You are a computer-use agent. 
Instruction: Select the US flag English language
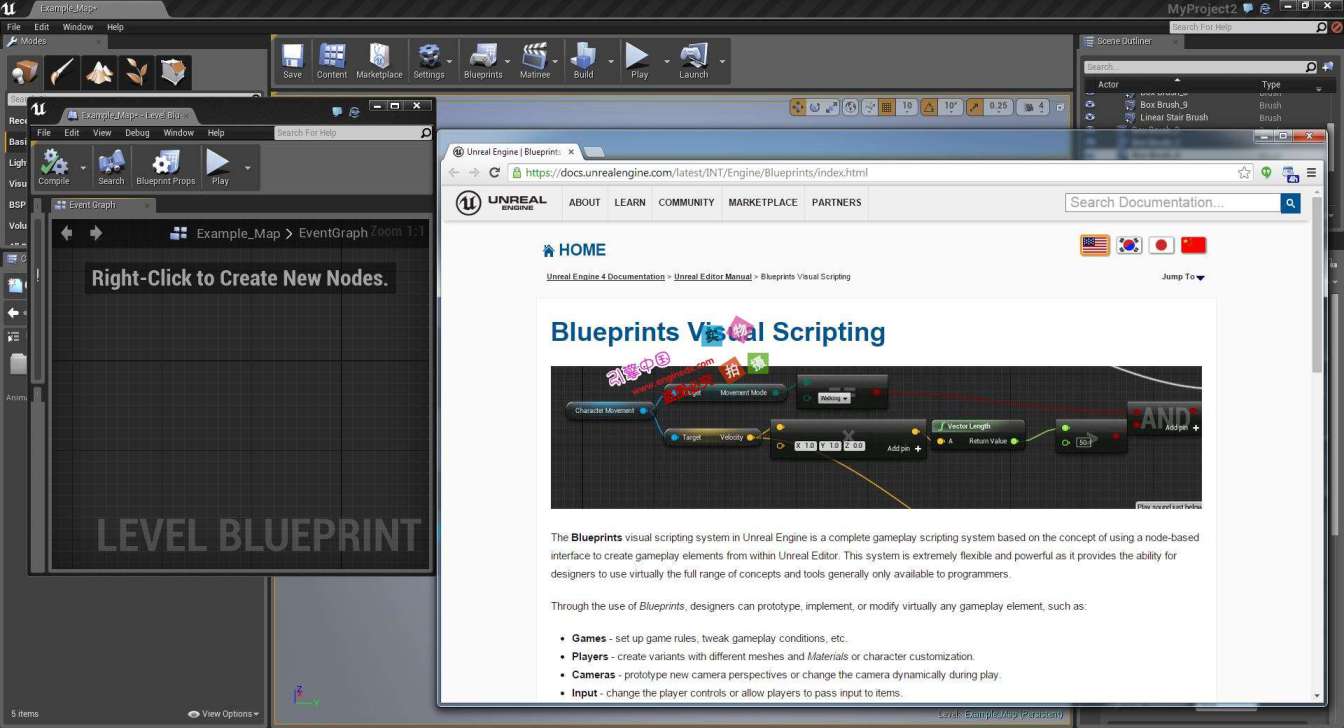pyautogui.click(x=1095, y=245)
